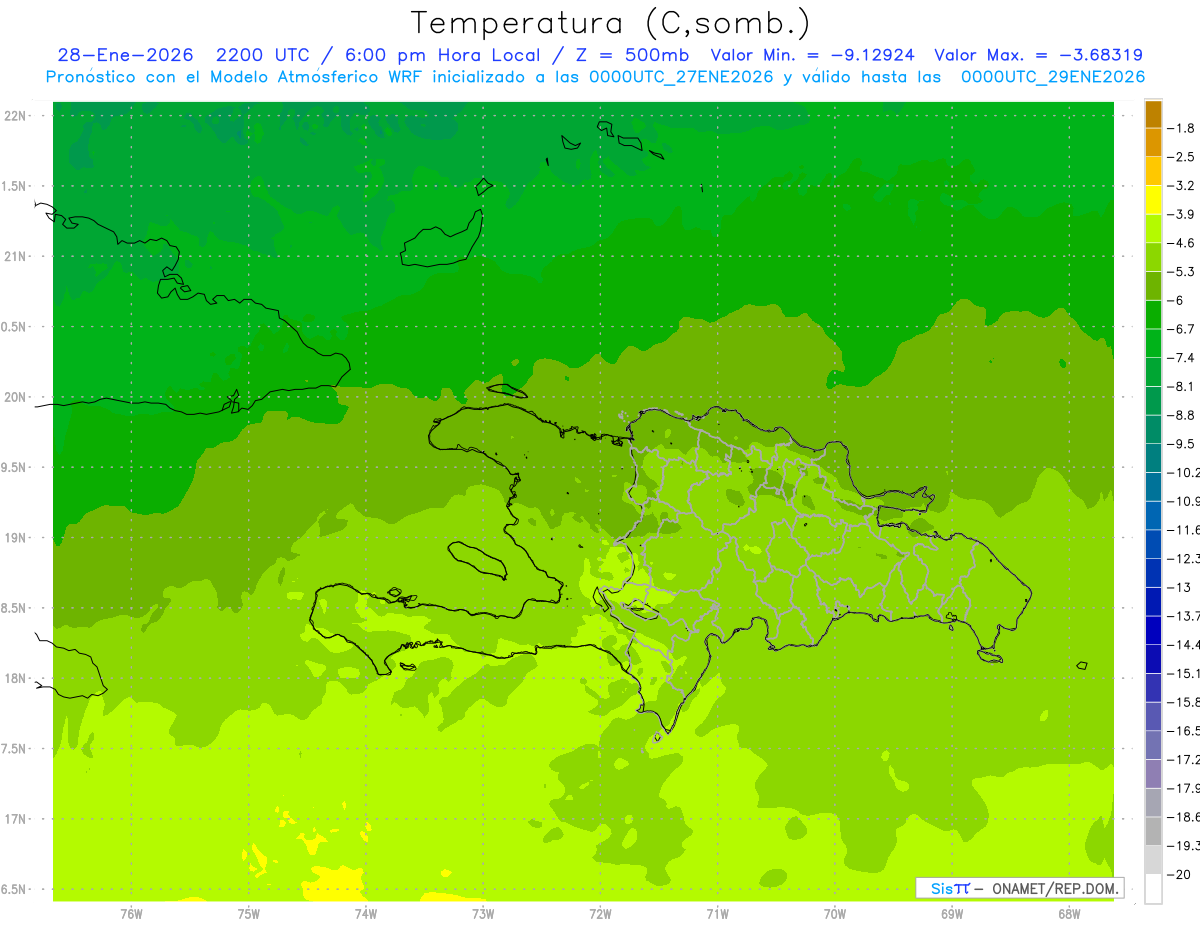Click the '22N' latitude label

(15, 116)
